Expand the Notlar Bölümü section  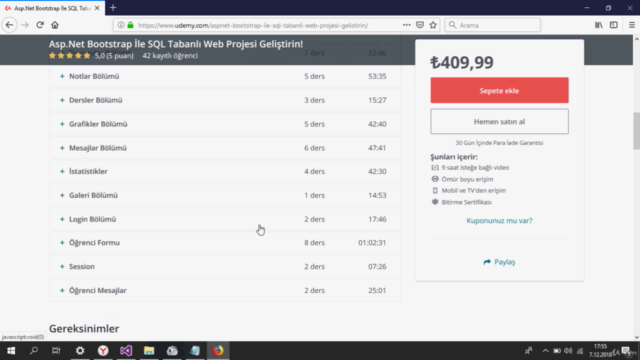224,76
